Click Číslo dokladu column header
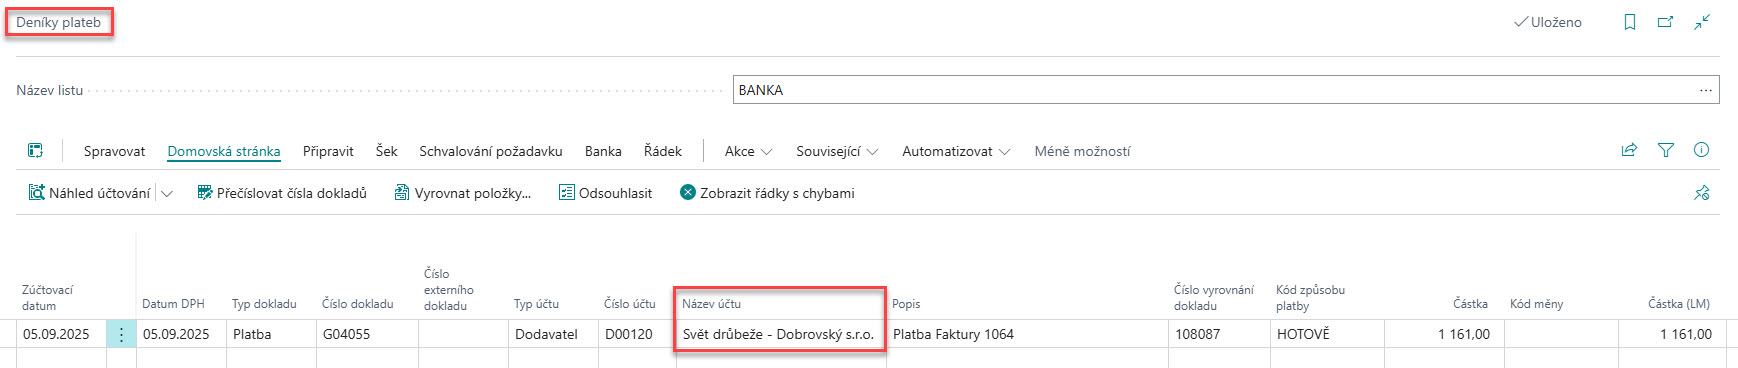Screen dimensions: 1738x368 coord(358,304)
